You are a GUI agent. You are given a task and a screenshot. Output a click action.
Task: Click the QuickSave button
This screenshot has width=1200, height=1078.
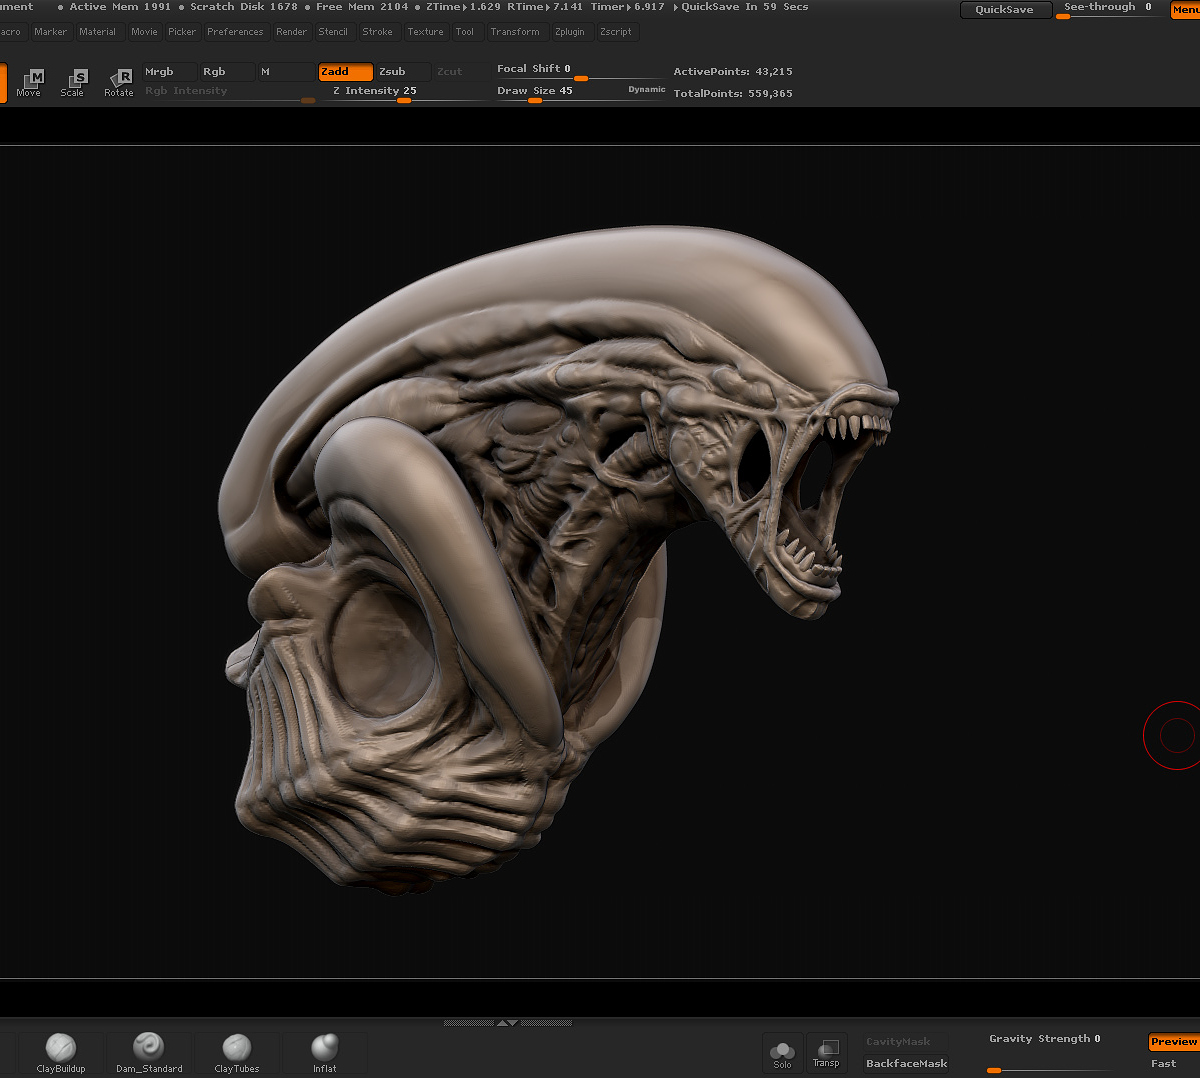pos(1005,10)
